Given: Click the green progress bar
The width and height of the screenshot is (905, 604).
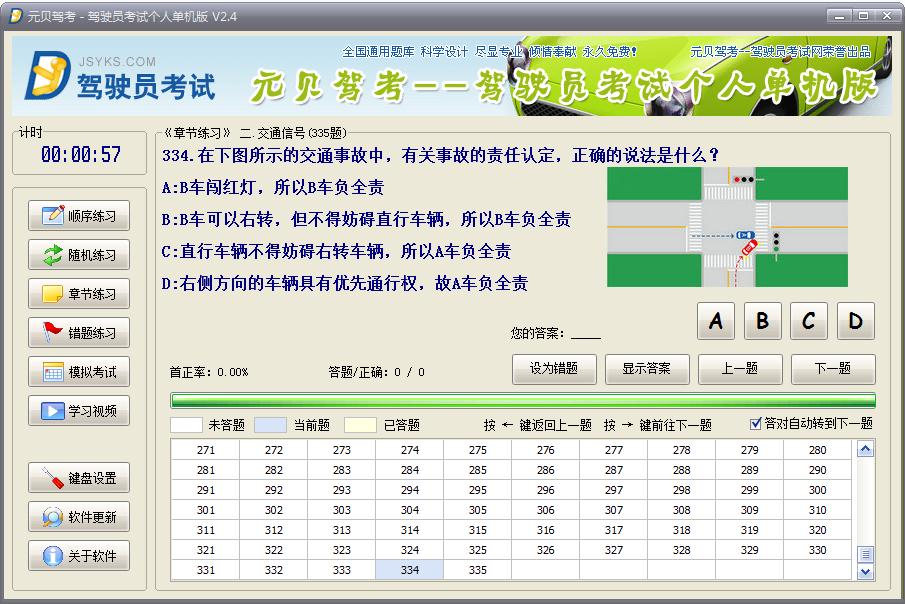Looking at the screenshot, I should point(523,401).
